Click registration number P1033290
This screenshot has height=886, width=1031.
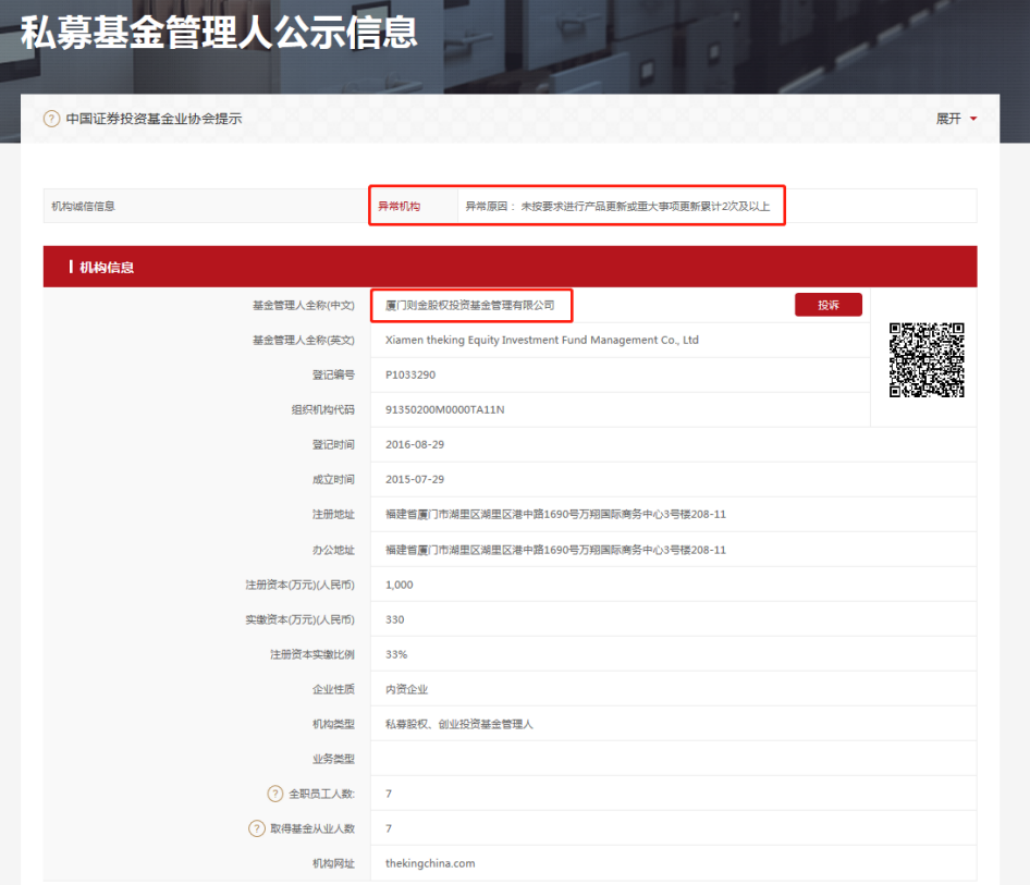[x=410, y=375]
